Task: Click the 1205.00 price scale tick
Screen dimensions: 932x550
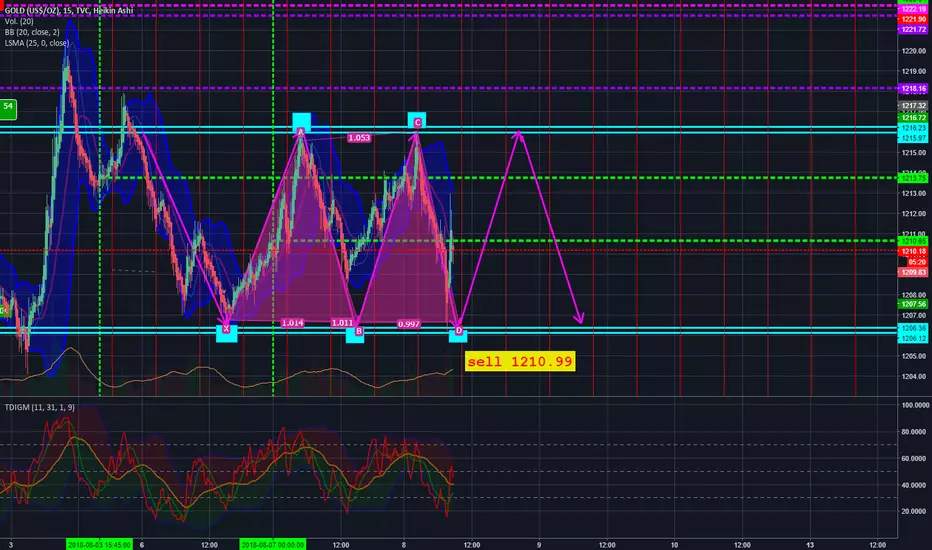Action: click(914, 356)
